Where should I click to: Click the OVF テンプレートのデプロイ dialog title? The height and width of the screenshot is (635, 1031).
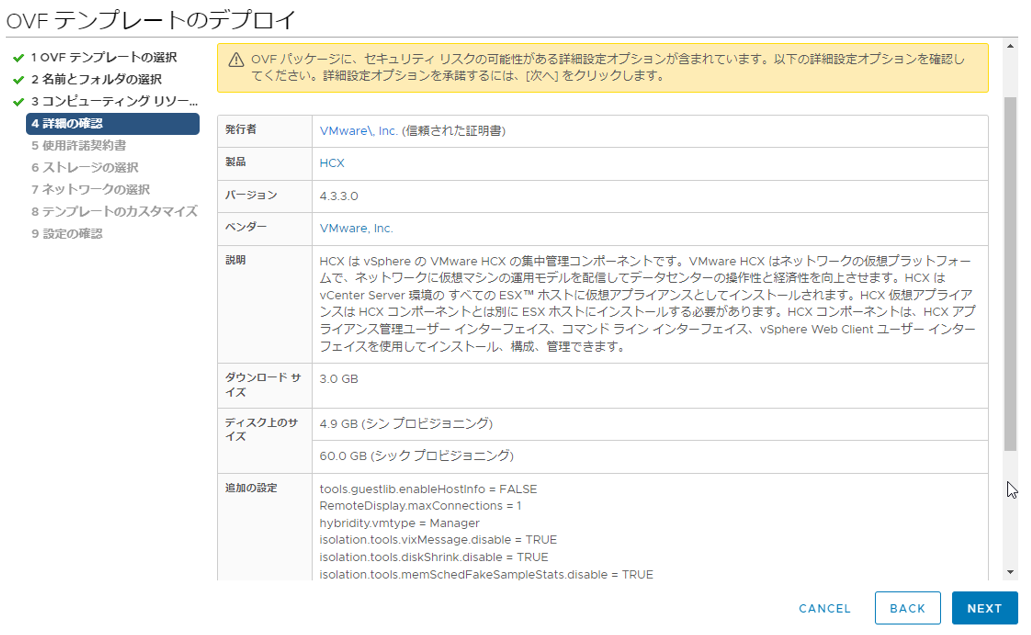click(151, 20)
